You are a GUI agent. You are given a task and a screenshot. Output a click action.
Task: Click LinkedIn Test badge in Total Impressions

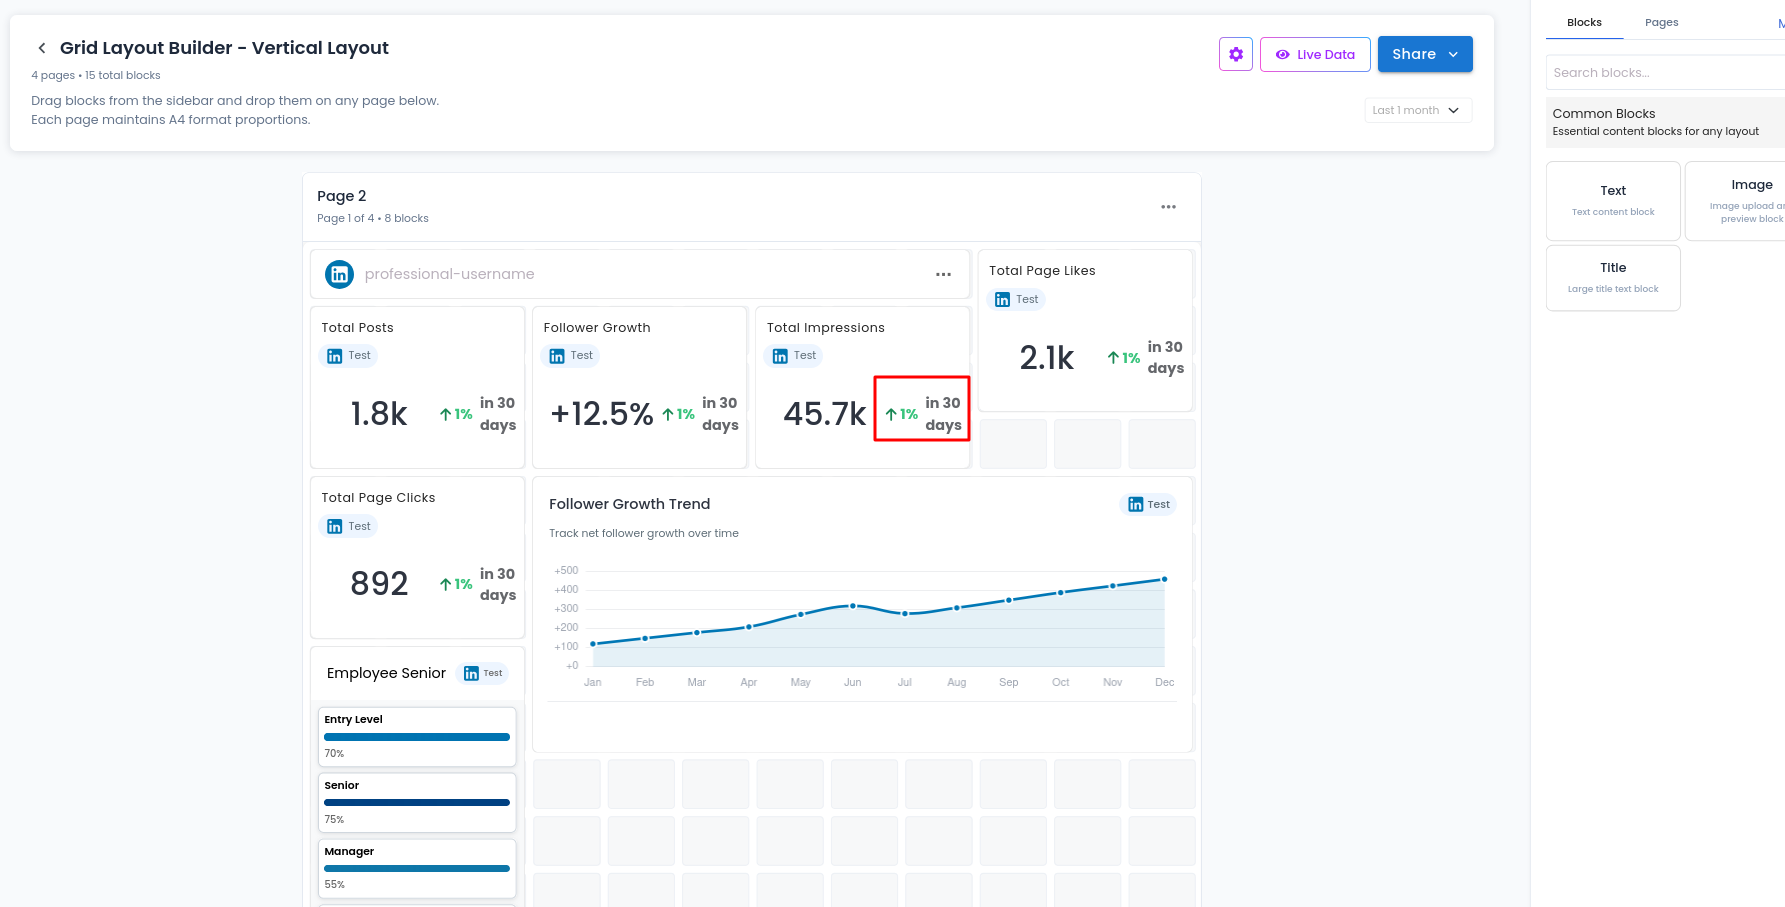[794, 356]
